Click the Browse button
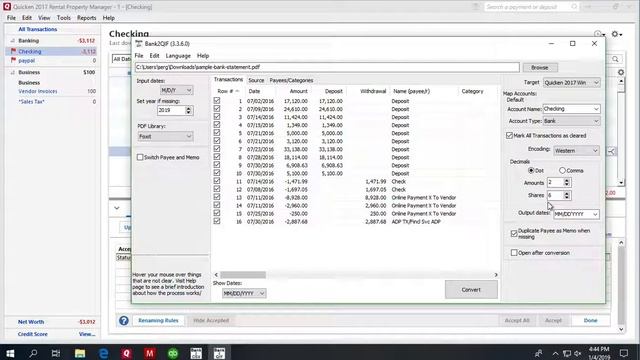This screenshot has width=640, height=360. click(x=540, y=67)
